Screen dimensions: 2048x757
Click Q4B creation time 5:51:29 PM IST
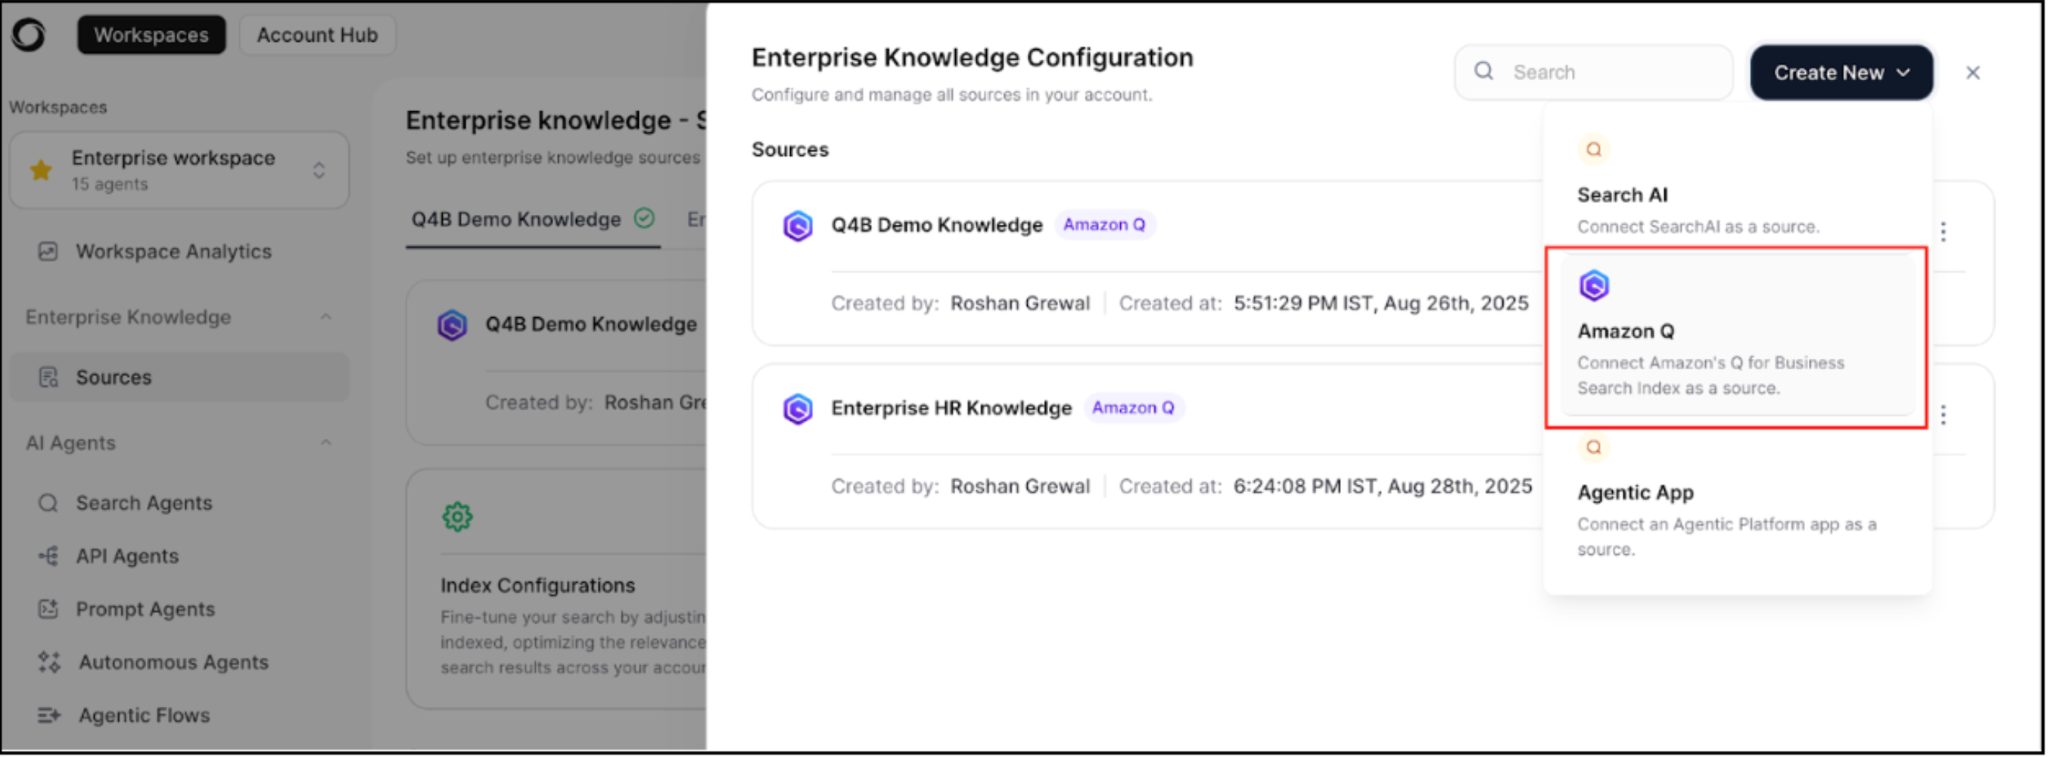tap(1381, 303)
